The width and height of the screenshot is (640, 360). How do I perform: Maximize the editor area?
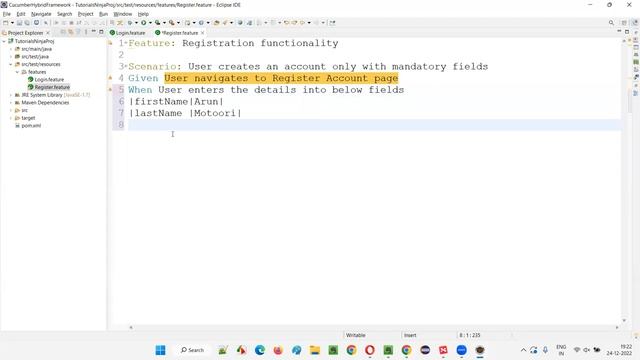[x=627, y=32]
